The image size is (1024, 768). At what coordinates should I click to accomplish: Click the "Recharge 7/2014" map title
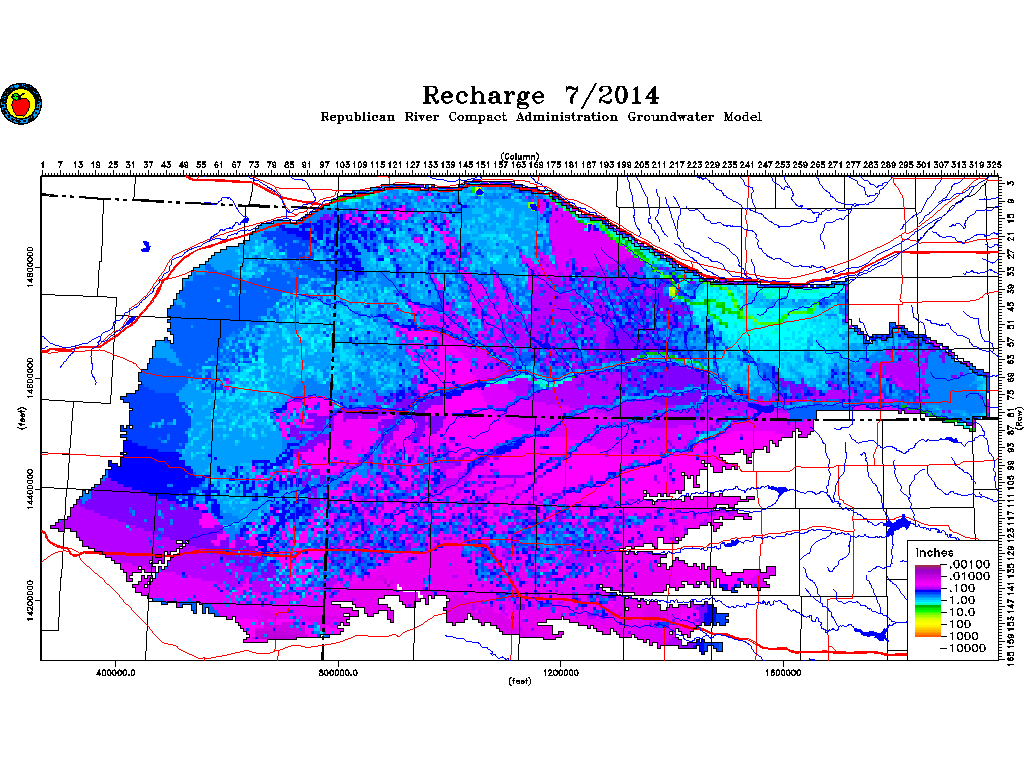[x=540, y=96]
